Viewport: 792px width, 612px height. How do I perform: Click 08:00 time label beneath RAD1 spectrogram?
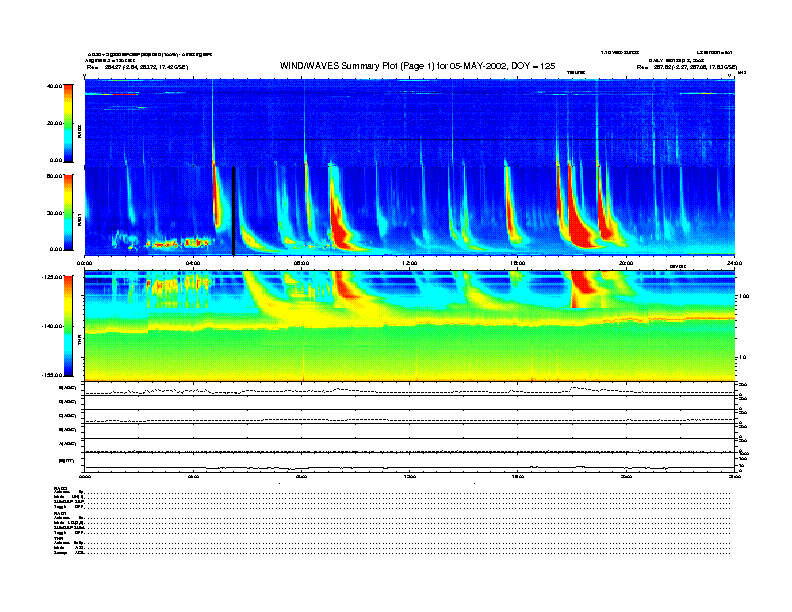(301, 263)
